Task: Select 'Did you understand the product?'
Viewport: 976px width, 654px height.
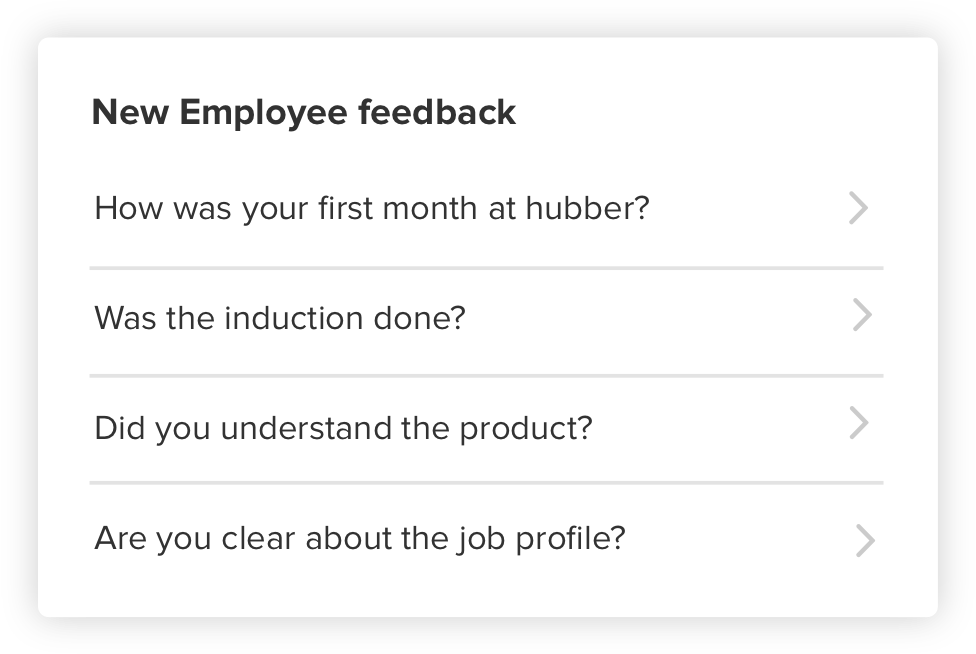Action: click(343, 429)
